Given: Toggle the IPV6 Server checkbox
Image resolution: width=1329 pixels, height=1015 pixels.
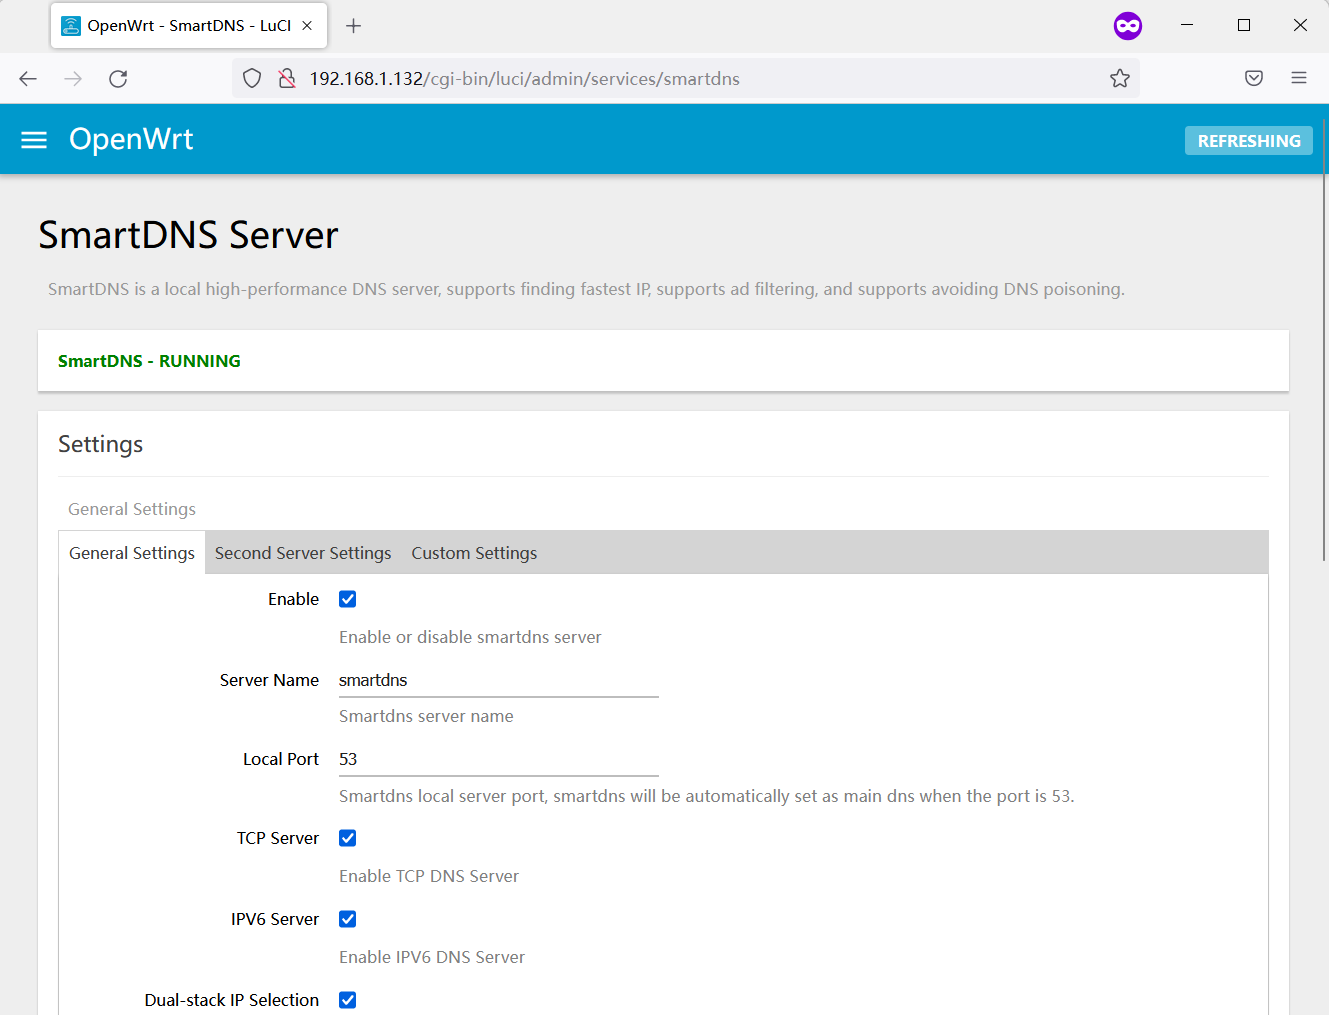Looking at the screenshot, I should [348, 919].
